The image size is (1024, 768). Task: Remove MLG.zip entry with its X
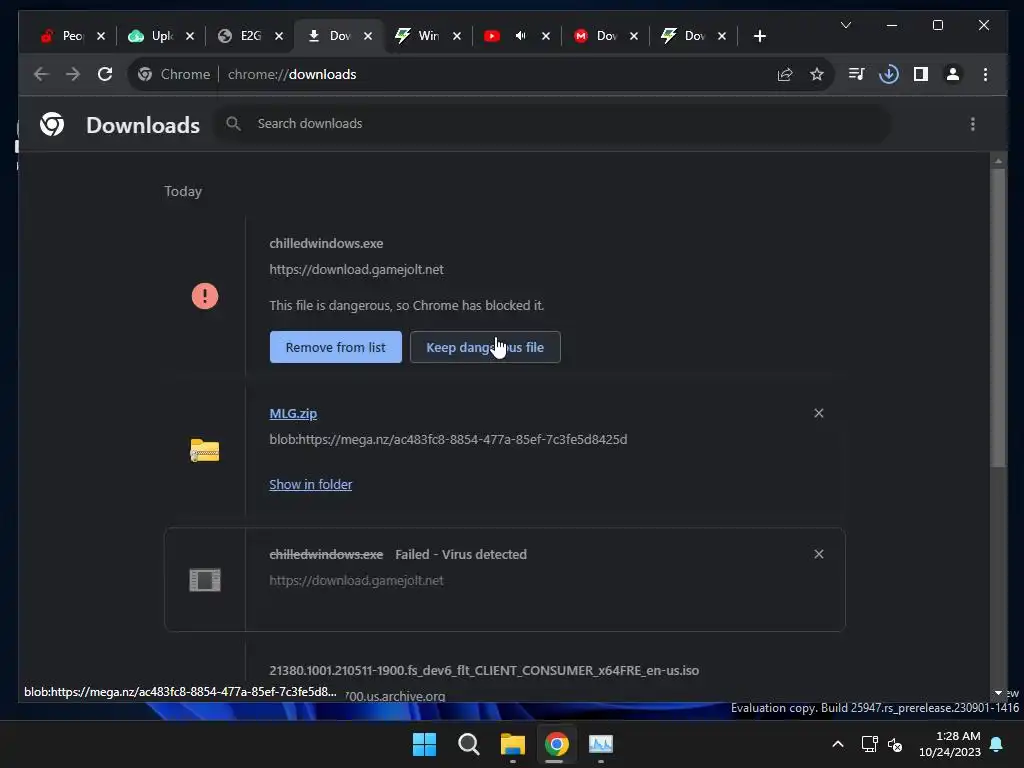coord(818,413)
